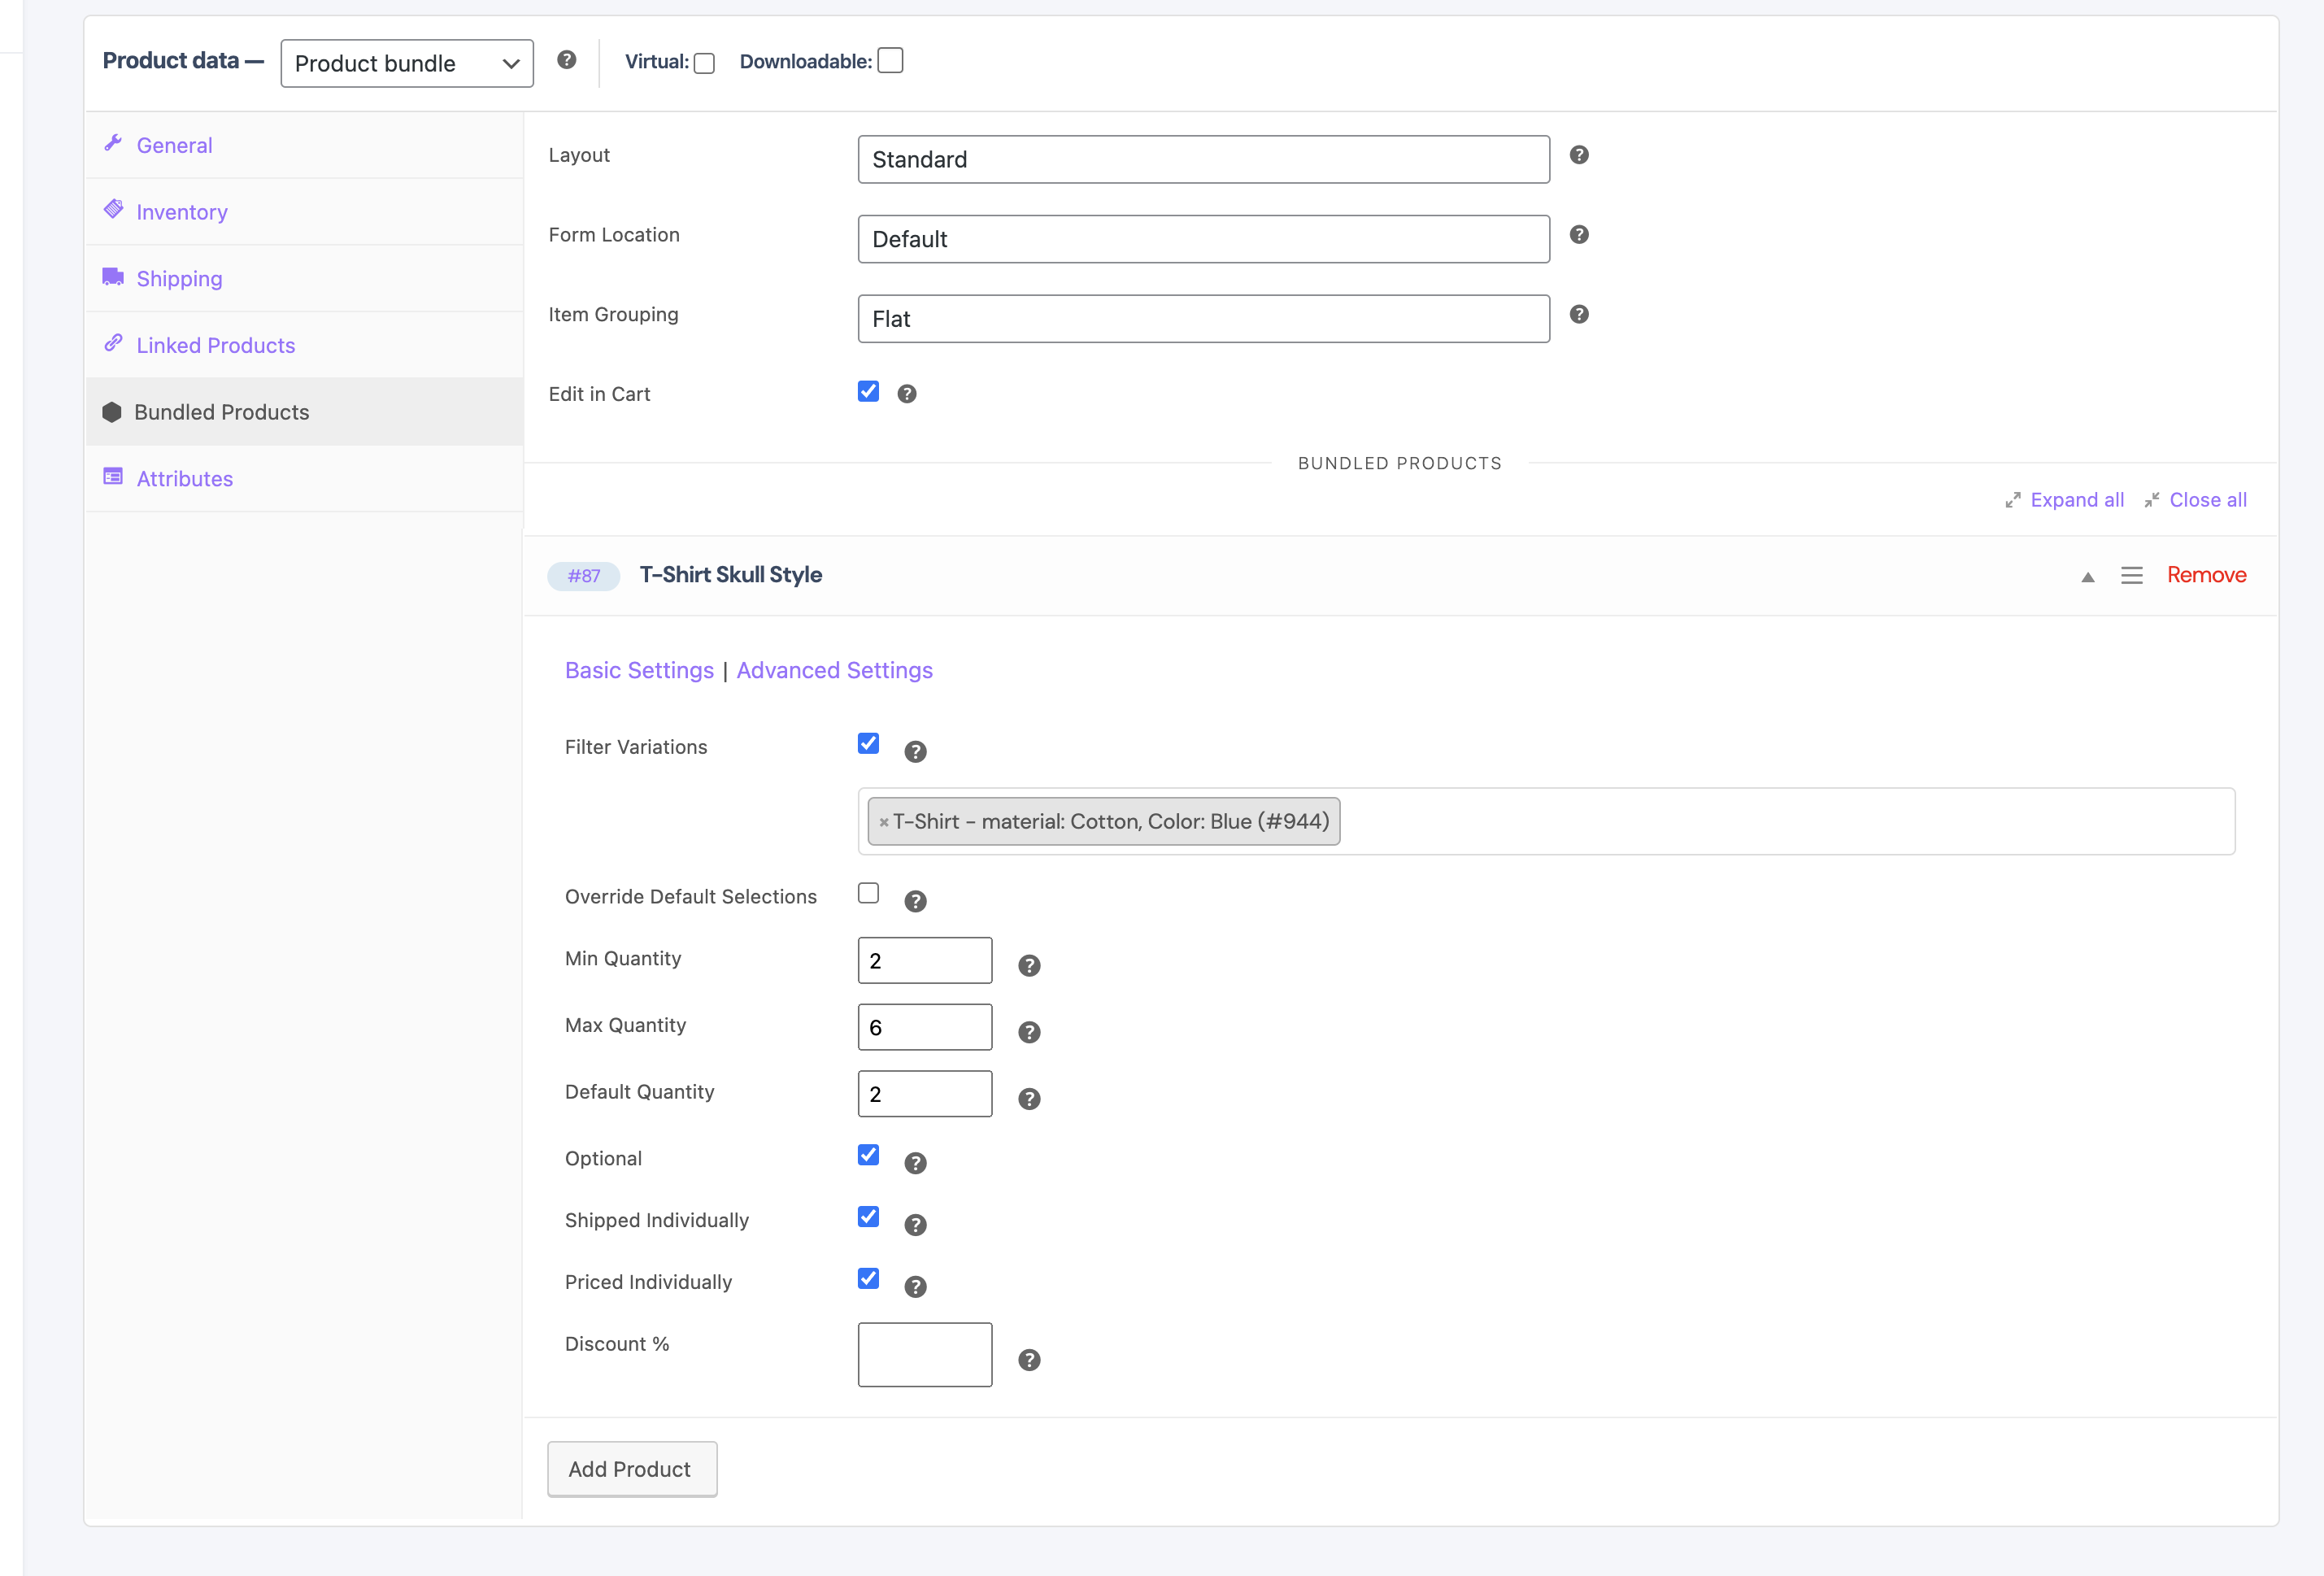This screenshot has width=2324, height=1576.
Task: Click the wrench icon beside General
Action: tap(113, 143)
